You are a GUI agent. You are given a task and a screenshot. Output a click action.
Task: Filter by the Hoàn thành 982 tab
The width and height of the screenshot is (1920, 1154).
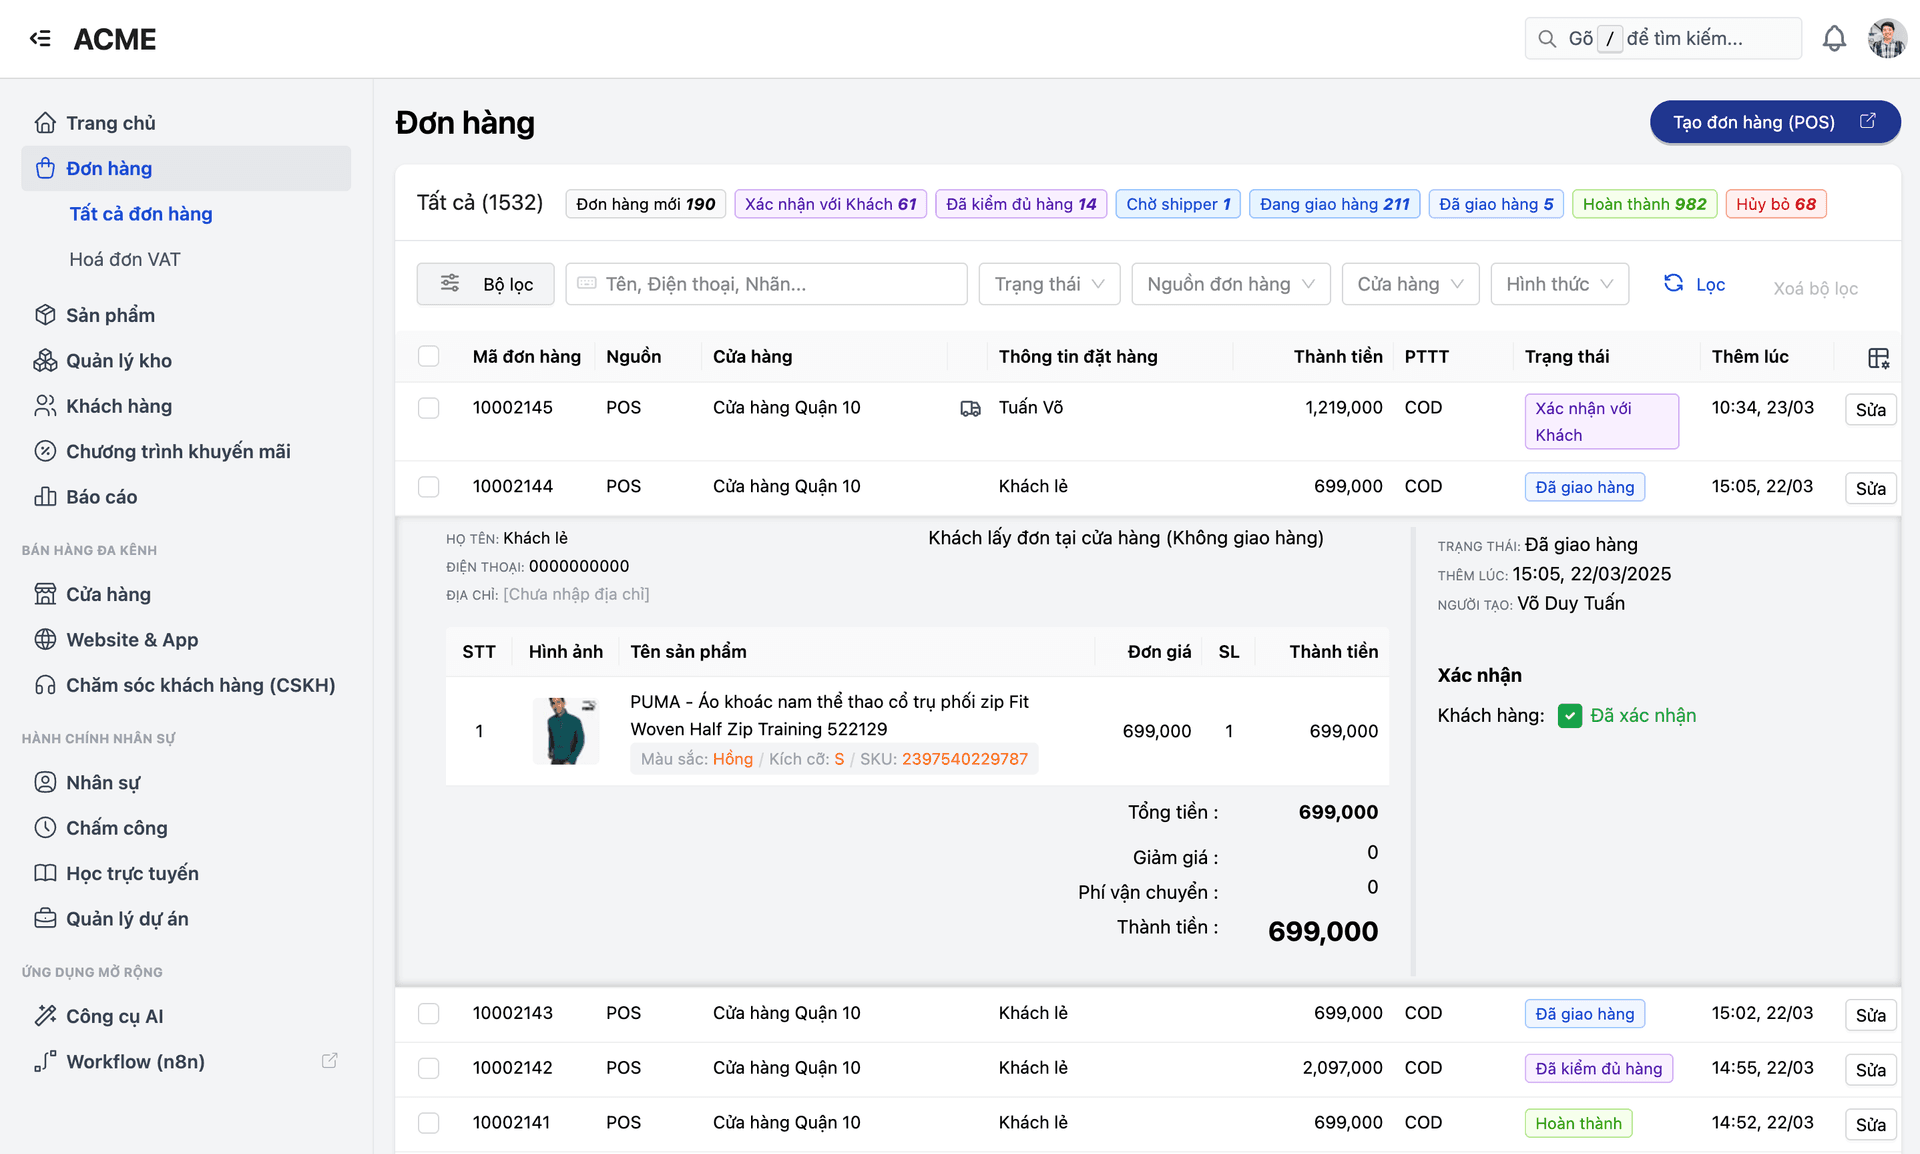click(x=1643, y=203)
